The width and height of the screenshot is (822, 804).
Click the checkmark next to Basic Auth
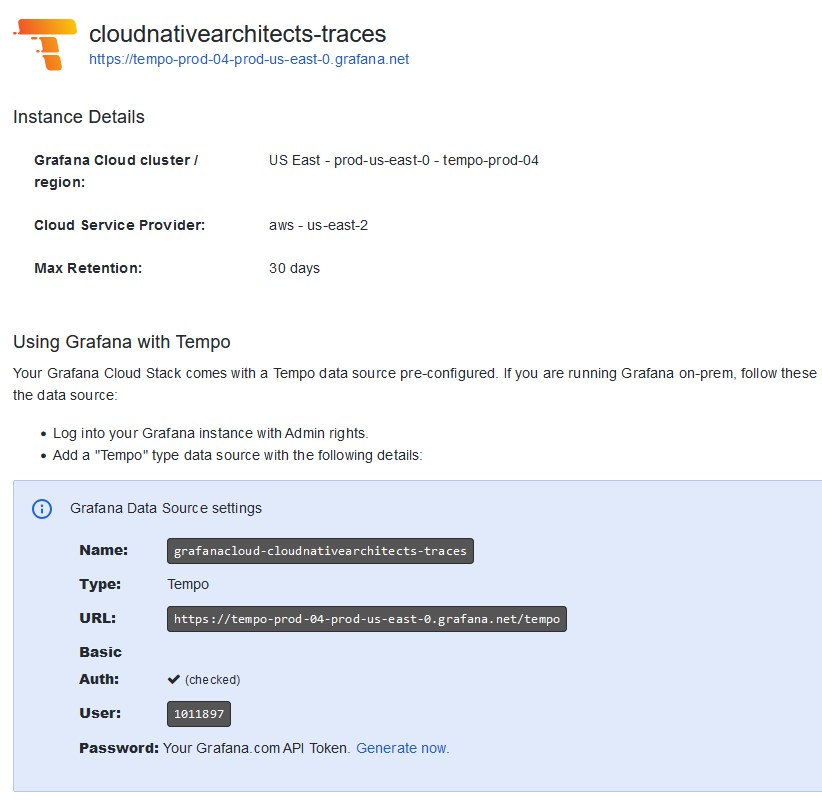(x=171, y=679)
